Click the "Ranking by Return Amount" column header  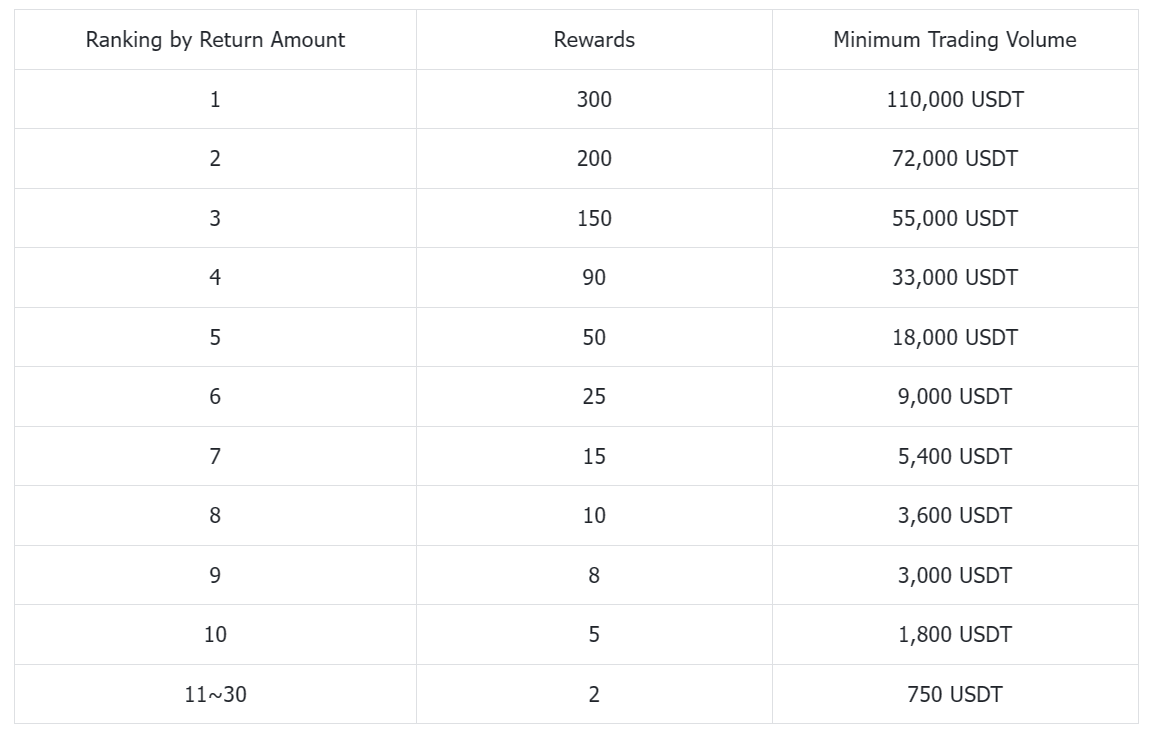[215, 40]
